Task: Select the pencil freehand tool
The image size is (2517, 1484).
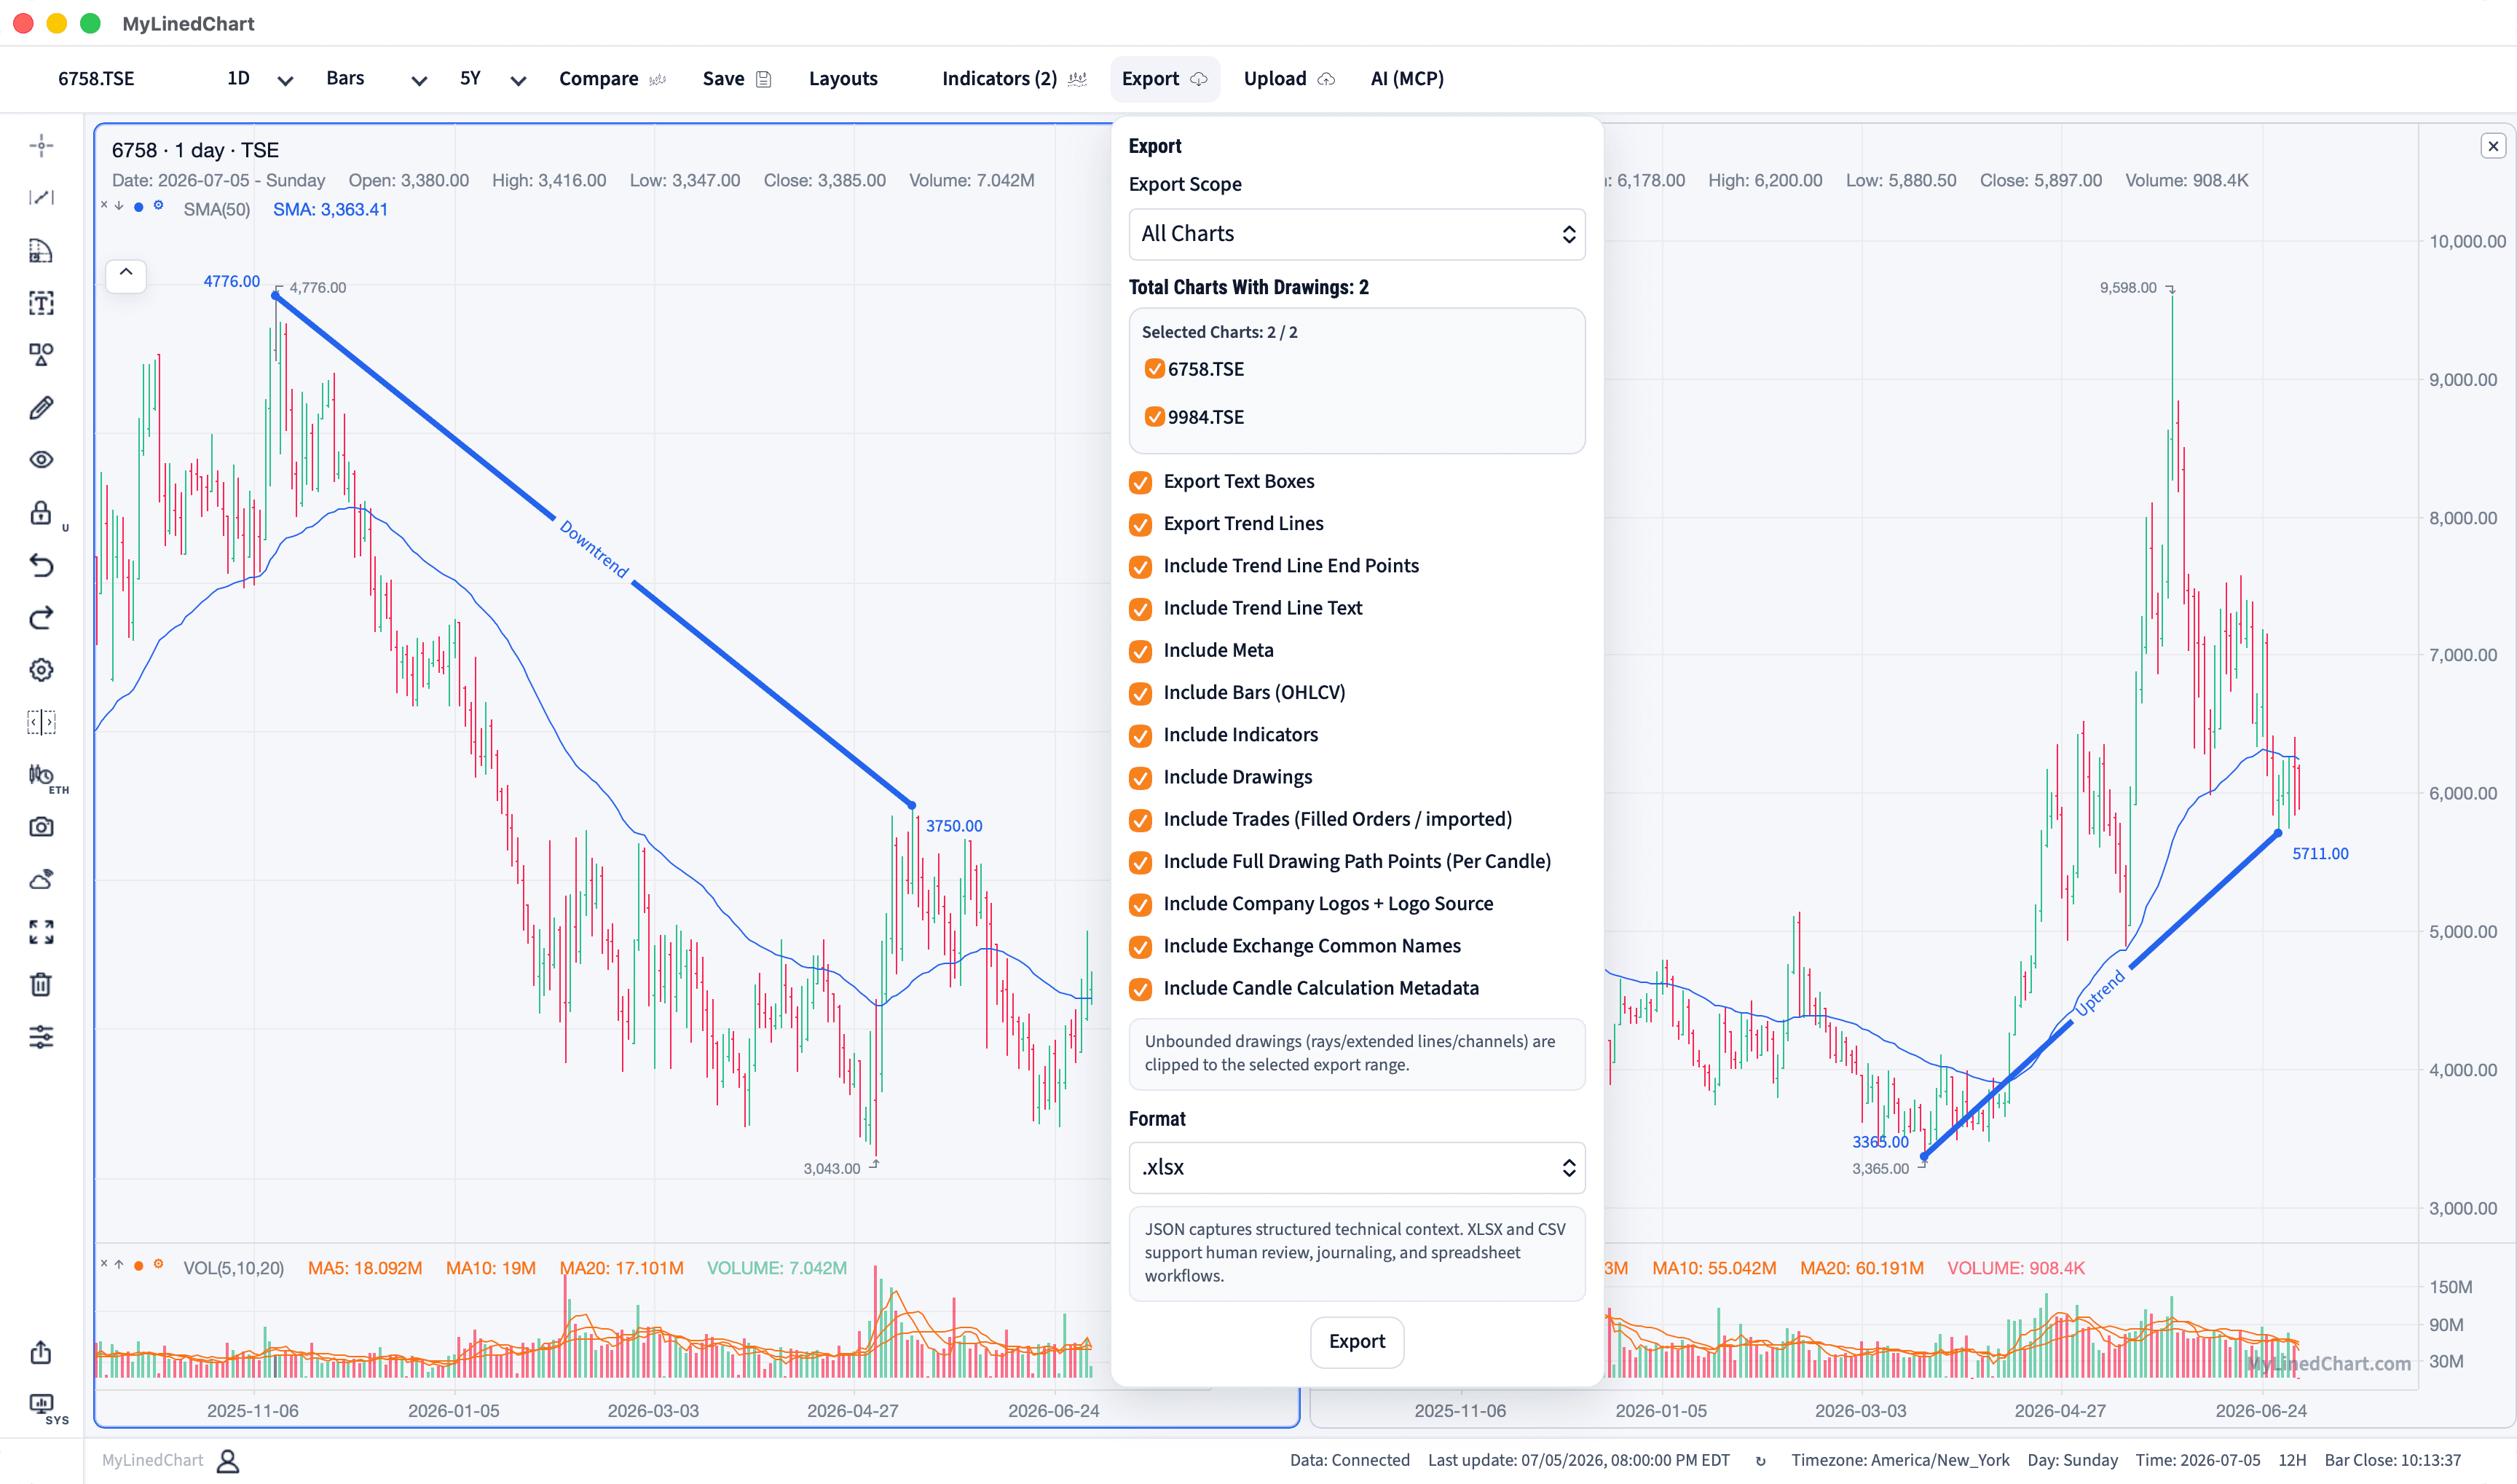Action: pyautogui.click(x=41, y=407)
